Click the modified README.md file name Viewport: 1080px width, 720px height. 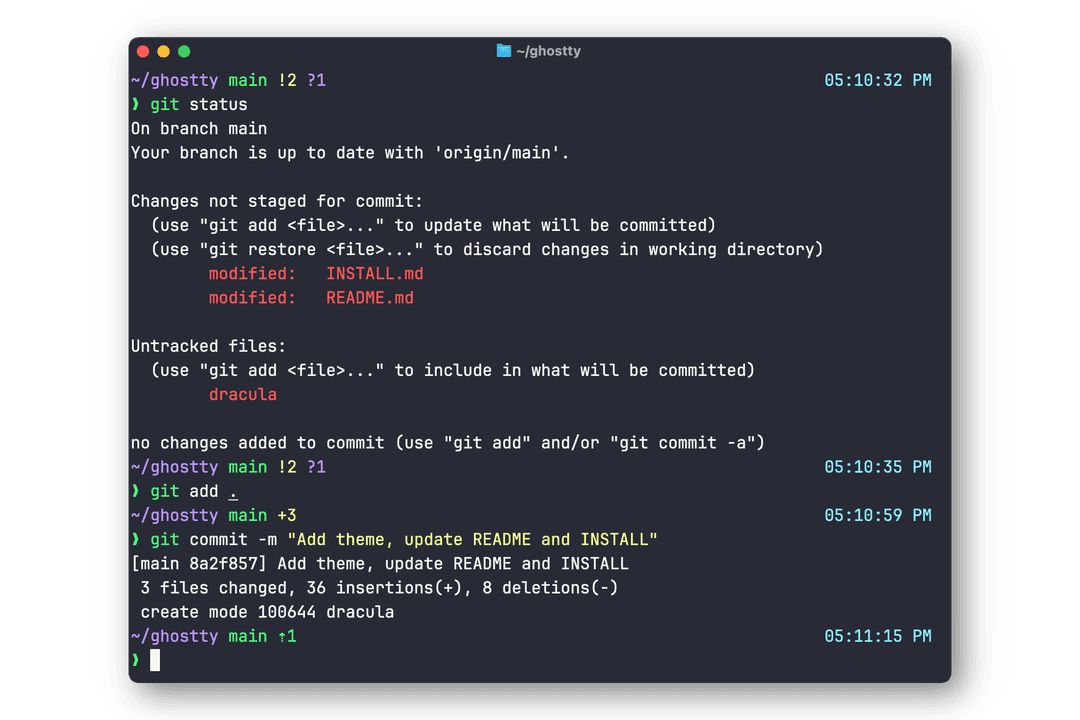click(x=370, y=298)
